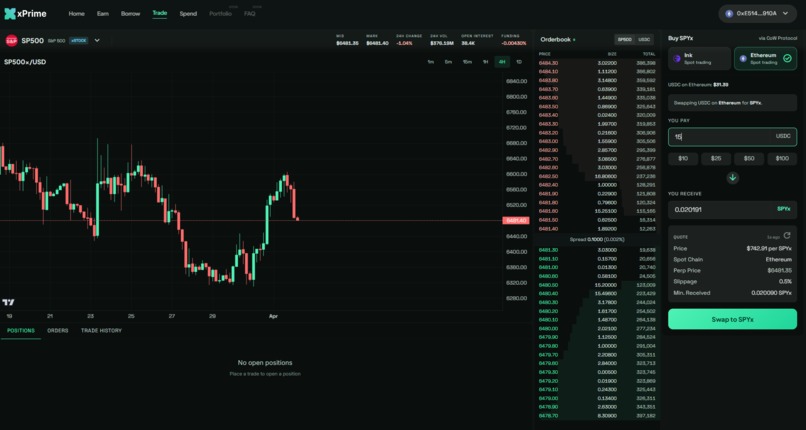Click the SP500x/USD chart title
Viewport: 806px width, 430px height.
[25, 62]
